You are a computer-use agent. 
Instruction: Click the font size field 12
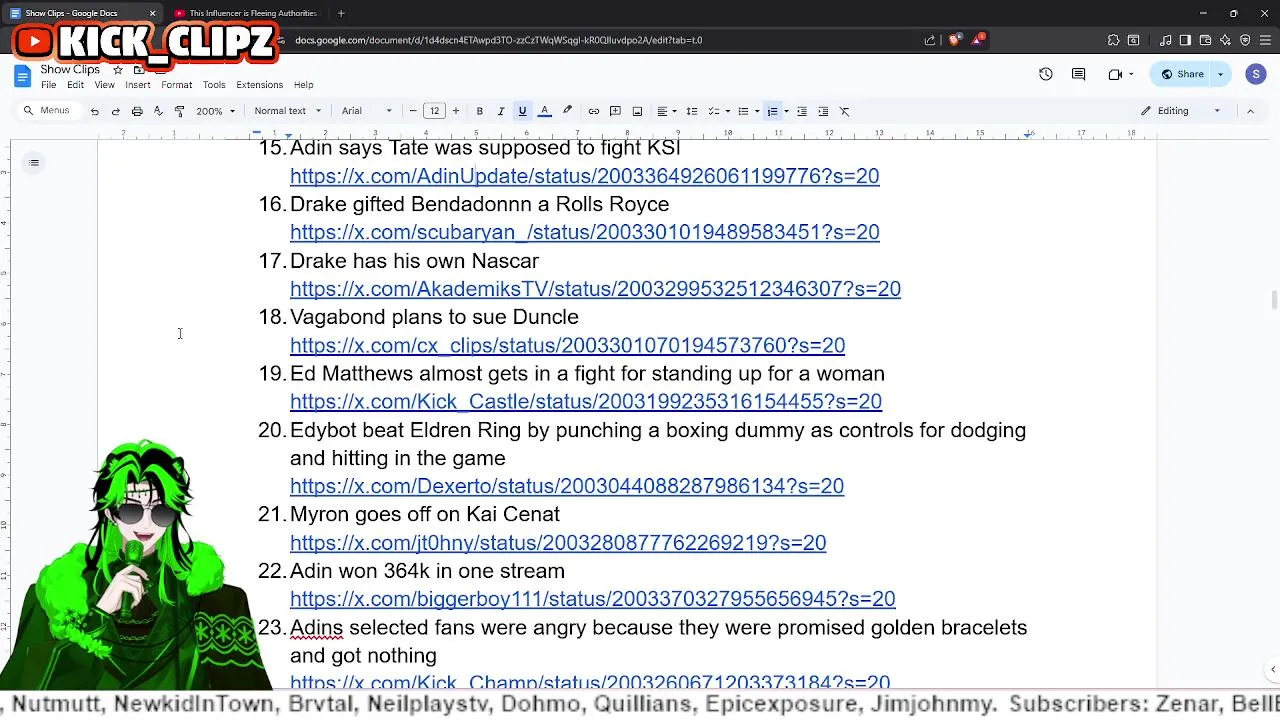click(x=434, y=111)
